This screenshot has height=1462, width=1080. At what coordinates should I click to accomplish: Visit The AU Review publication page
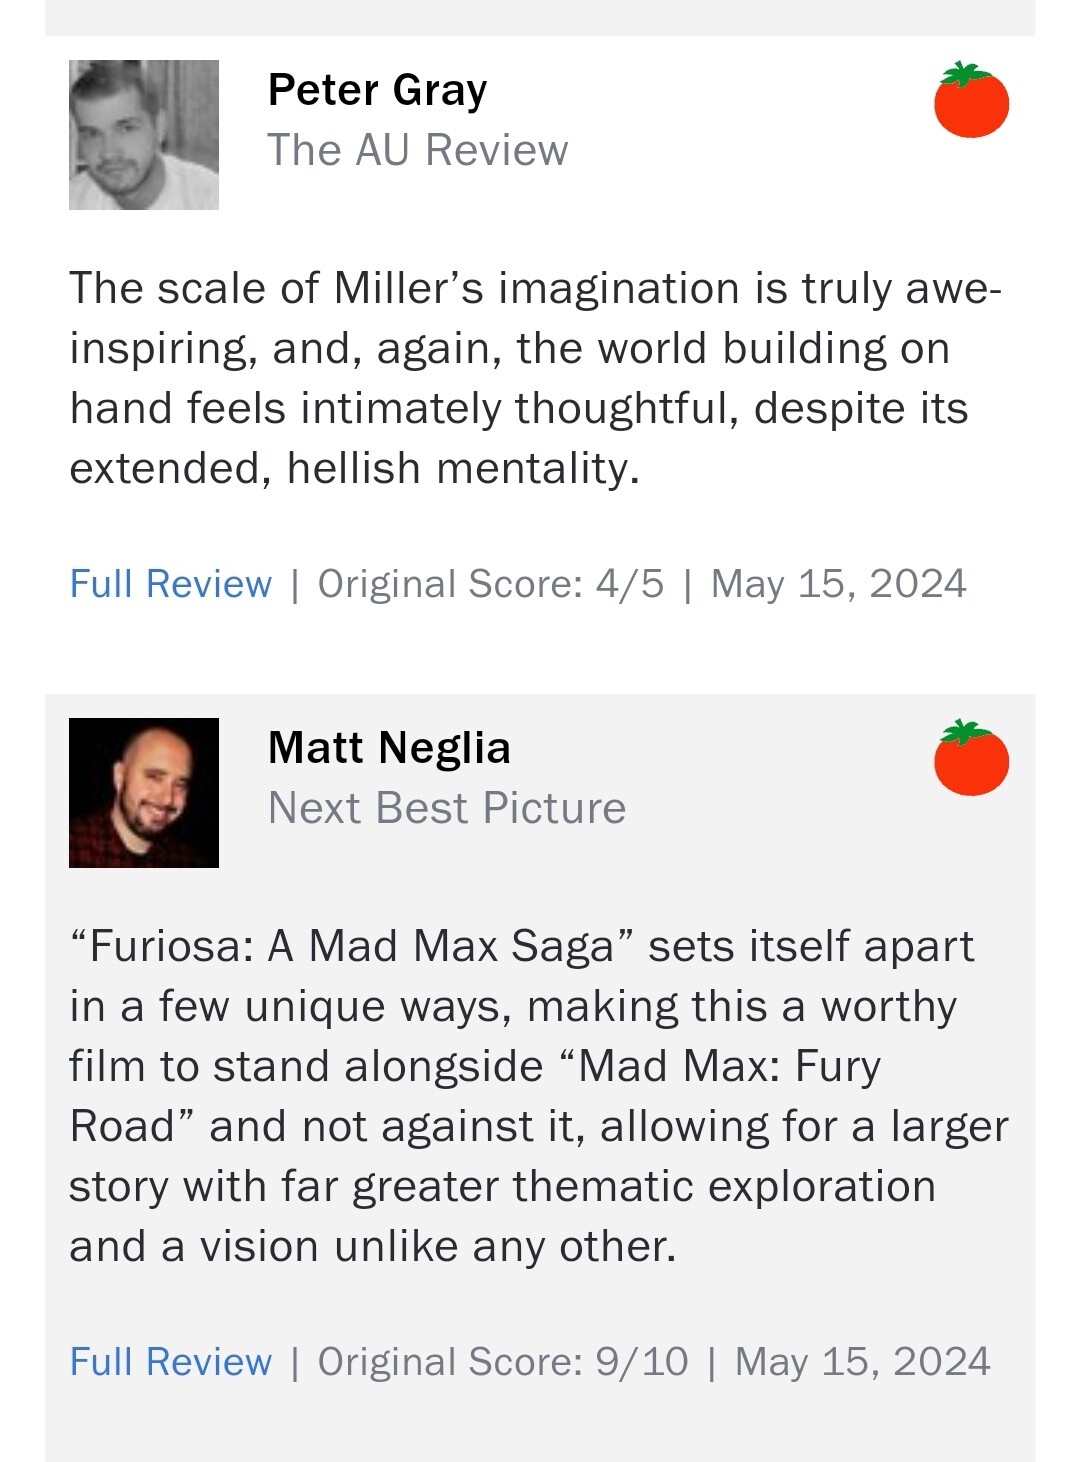(417, 150)
